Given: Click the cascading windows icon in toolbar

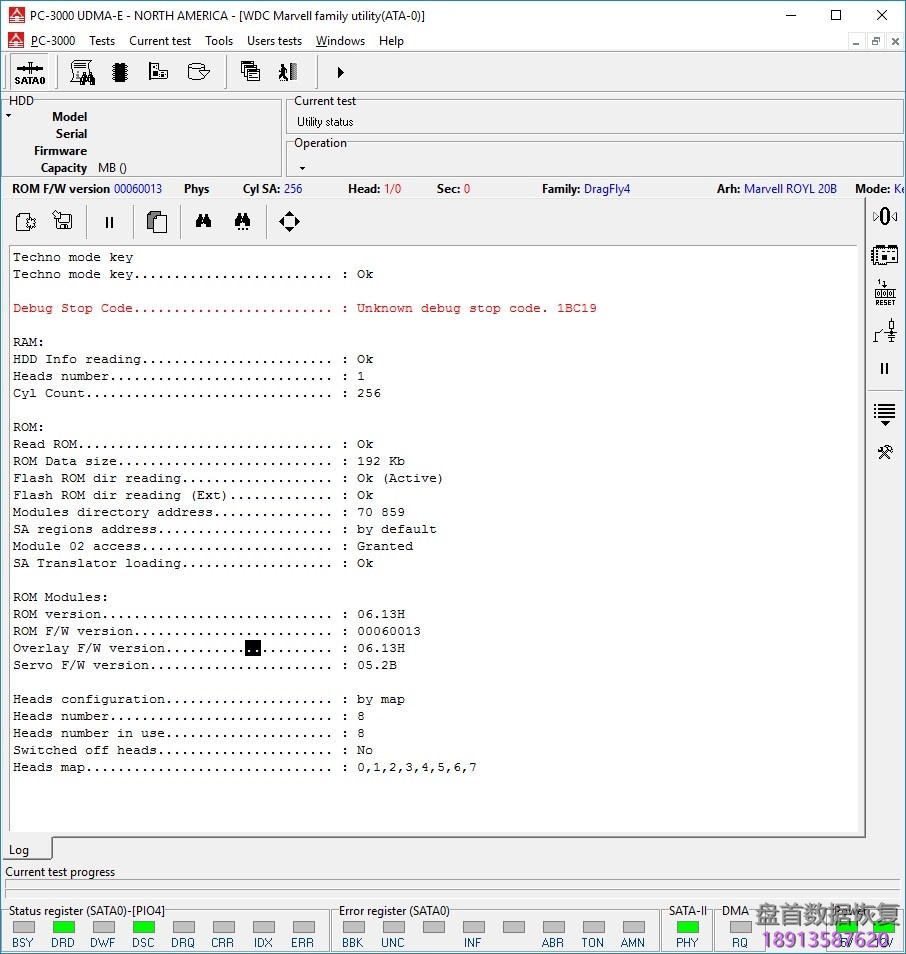Looking at the screenshot, I should [x=250, y=72].
